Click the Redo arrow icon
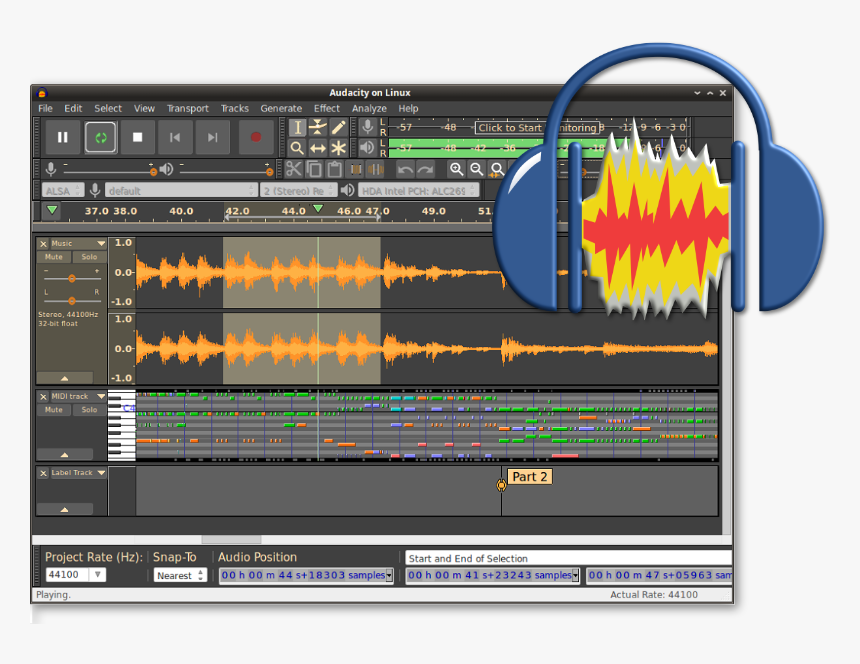This screenshot has height=664, width=860. pos(425,169)
